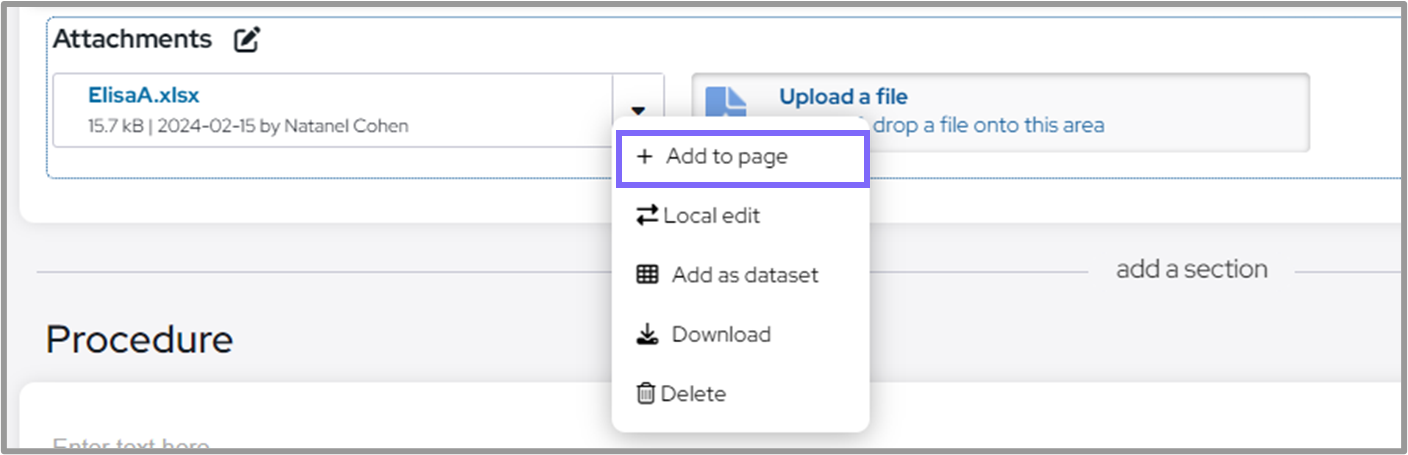Click the Attachments section title

[132, 39]
